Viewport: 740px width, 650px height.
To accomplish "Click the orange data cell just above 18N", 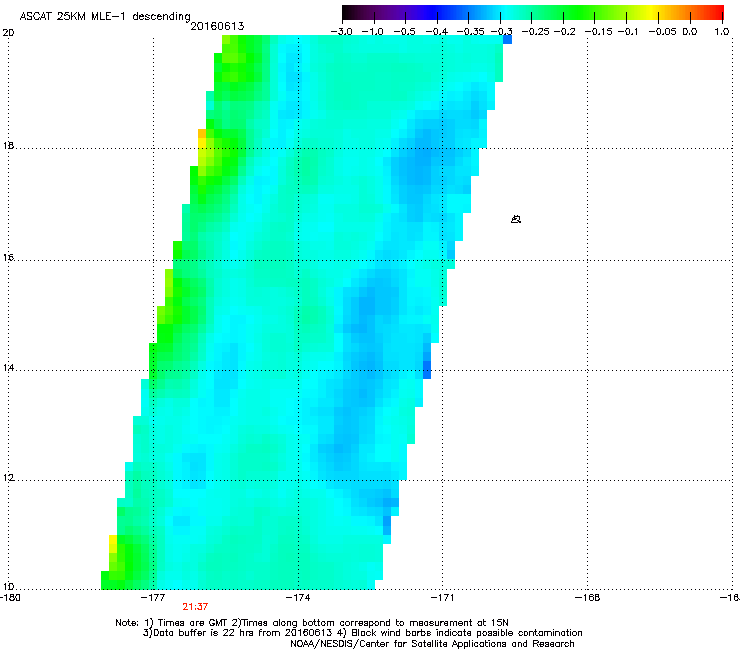I will click(x=202, y=134).
